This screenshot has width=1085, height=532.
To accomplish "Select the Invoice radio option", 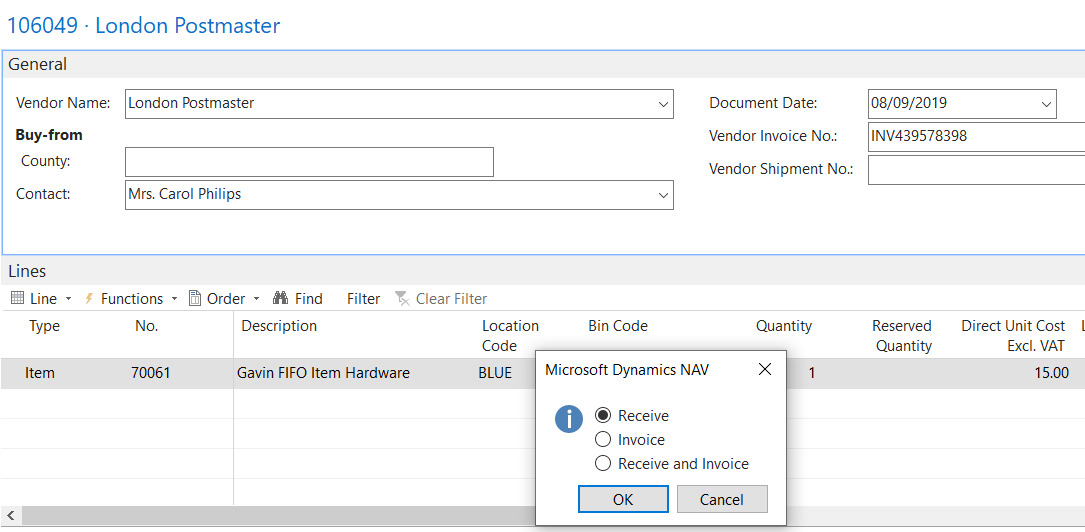I will 603,440.
